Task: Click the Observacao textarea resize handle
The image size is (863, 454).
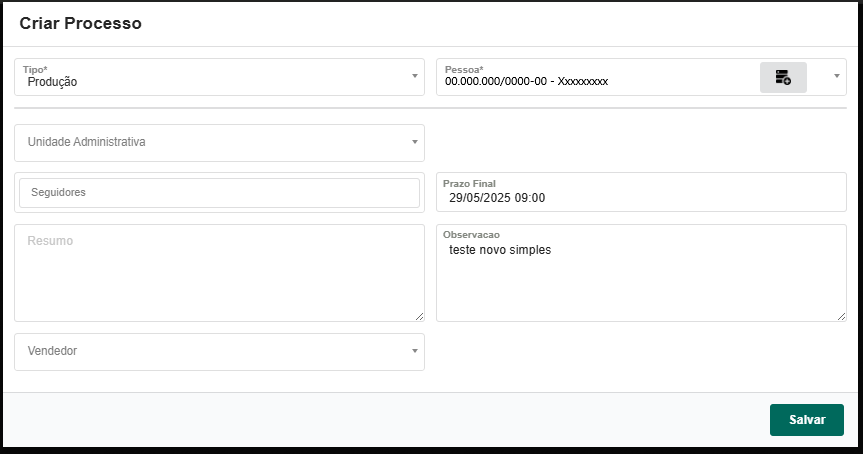Action: (x=841, y=316)
